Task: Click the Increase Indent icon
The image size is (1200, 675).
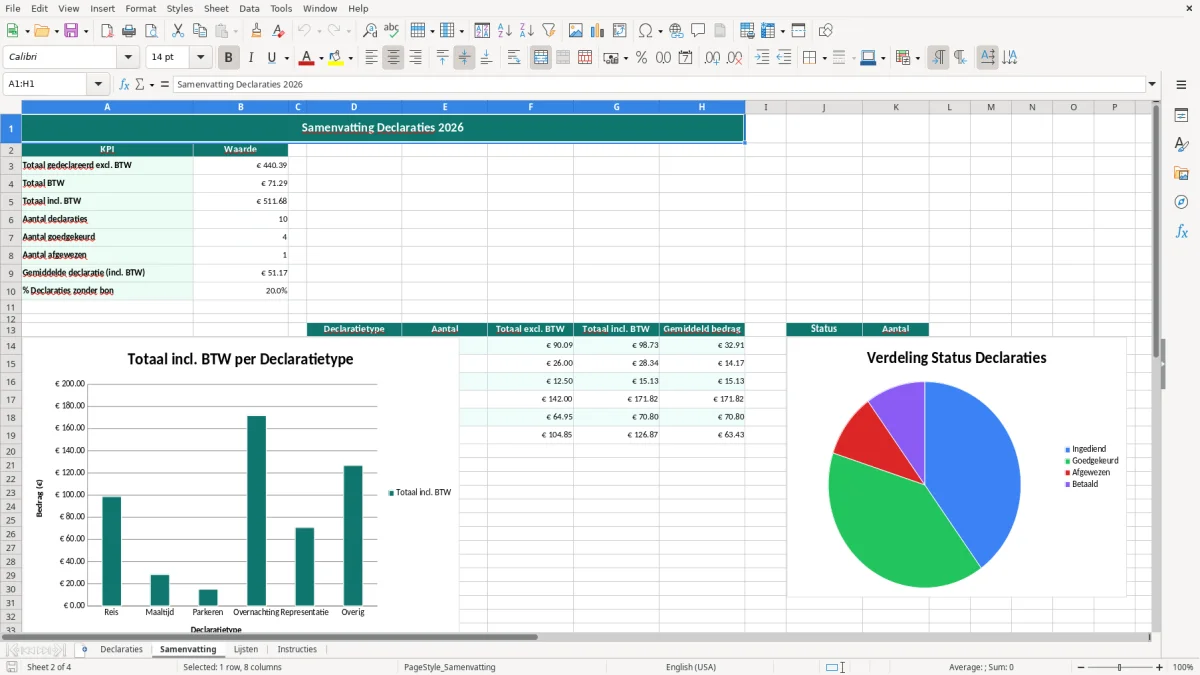Action: tap(762, 58)
